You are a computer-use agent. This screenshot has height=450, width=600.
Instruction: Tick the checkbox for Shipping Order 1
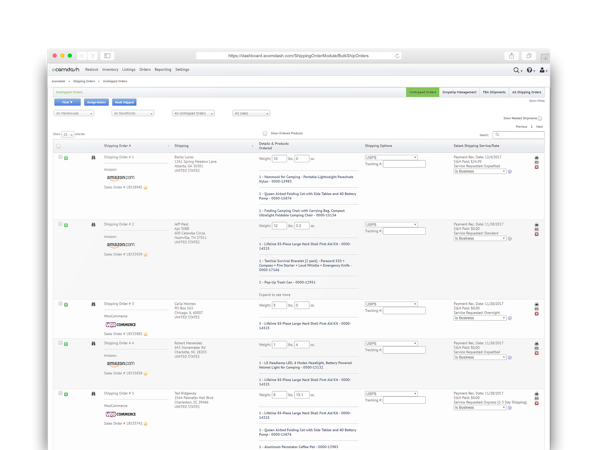(x=60, y=157)
